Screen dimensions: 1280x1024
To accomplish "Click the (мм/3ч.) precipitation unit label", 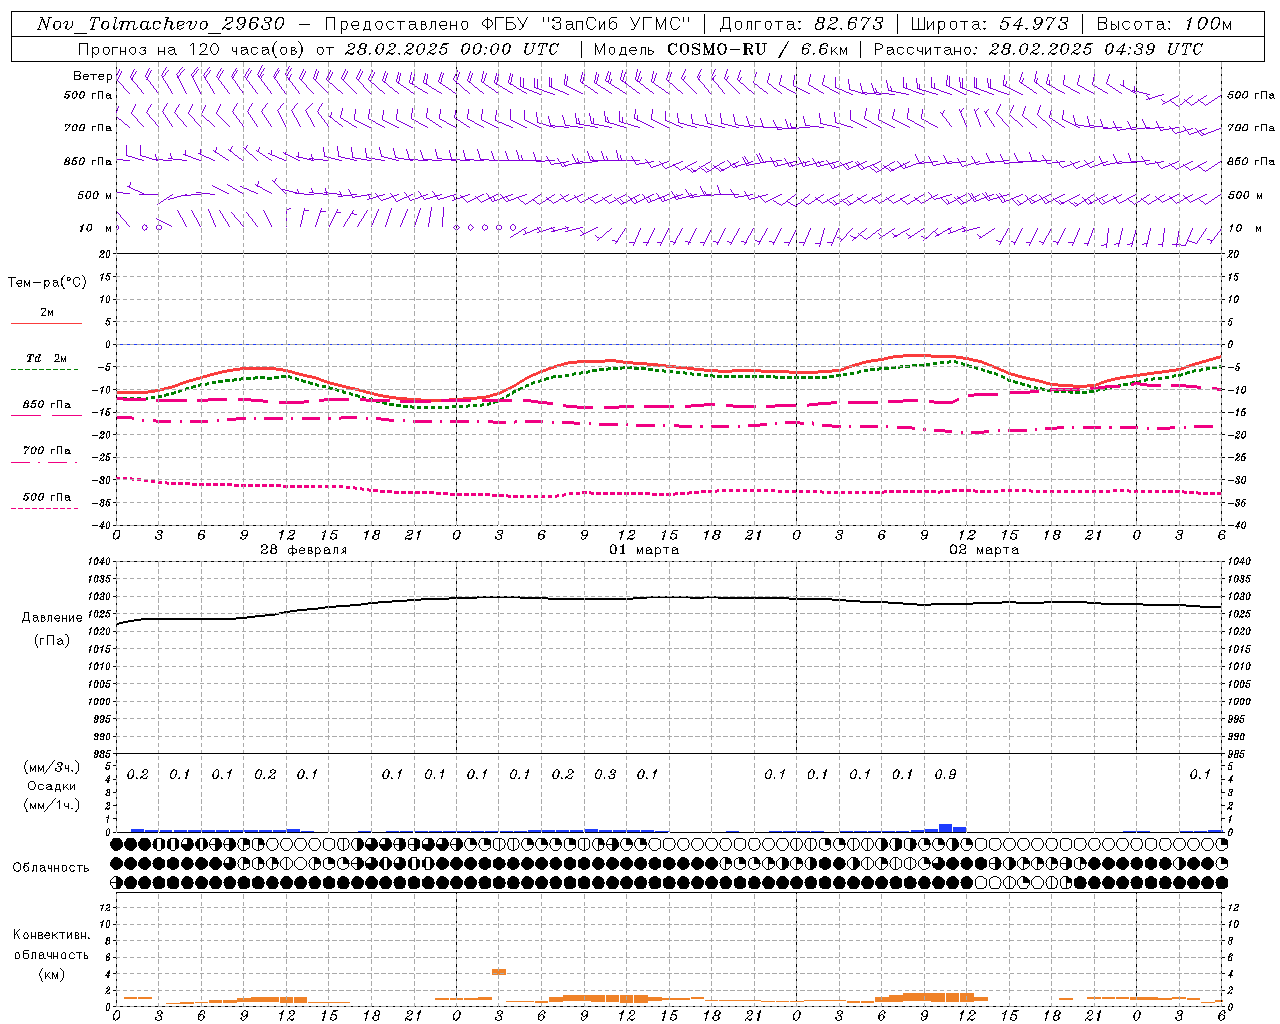I will click(51, 767).
